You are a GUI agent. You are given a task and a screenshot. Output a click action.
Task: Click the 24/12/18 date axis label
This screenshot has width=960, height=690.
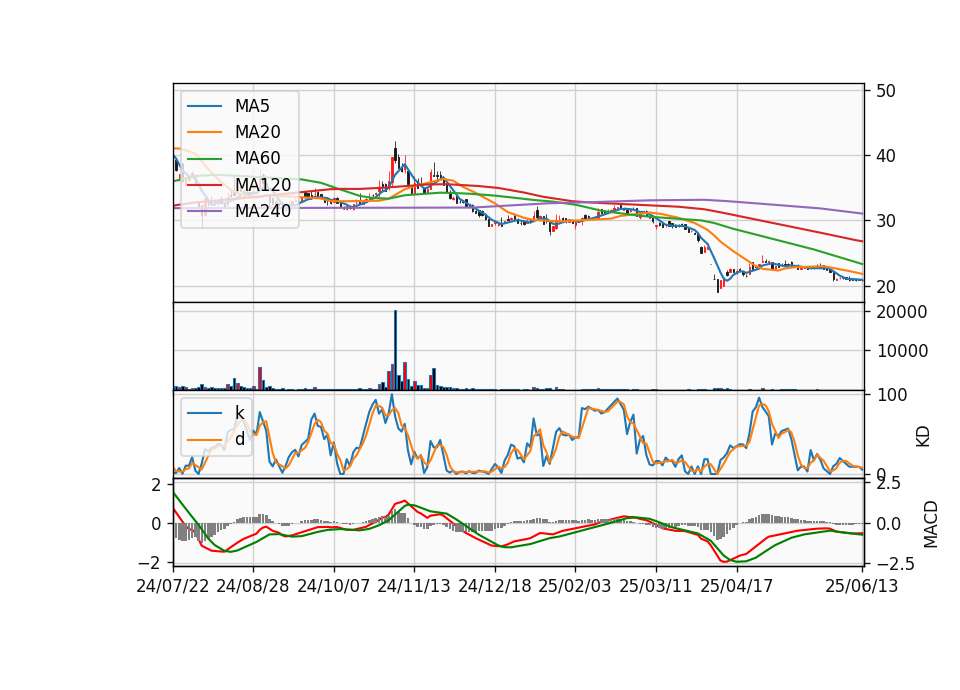(x=495, y=586)
